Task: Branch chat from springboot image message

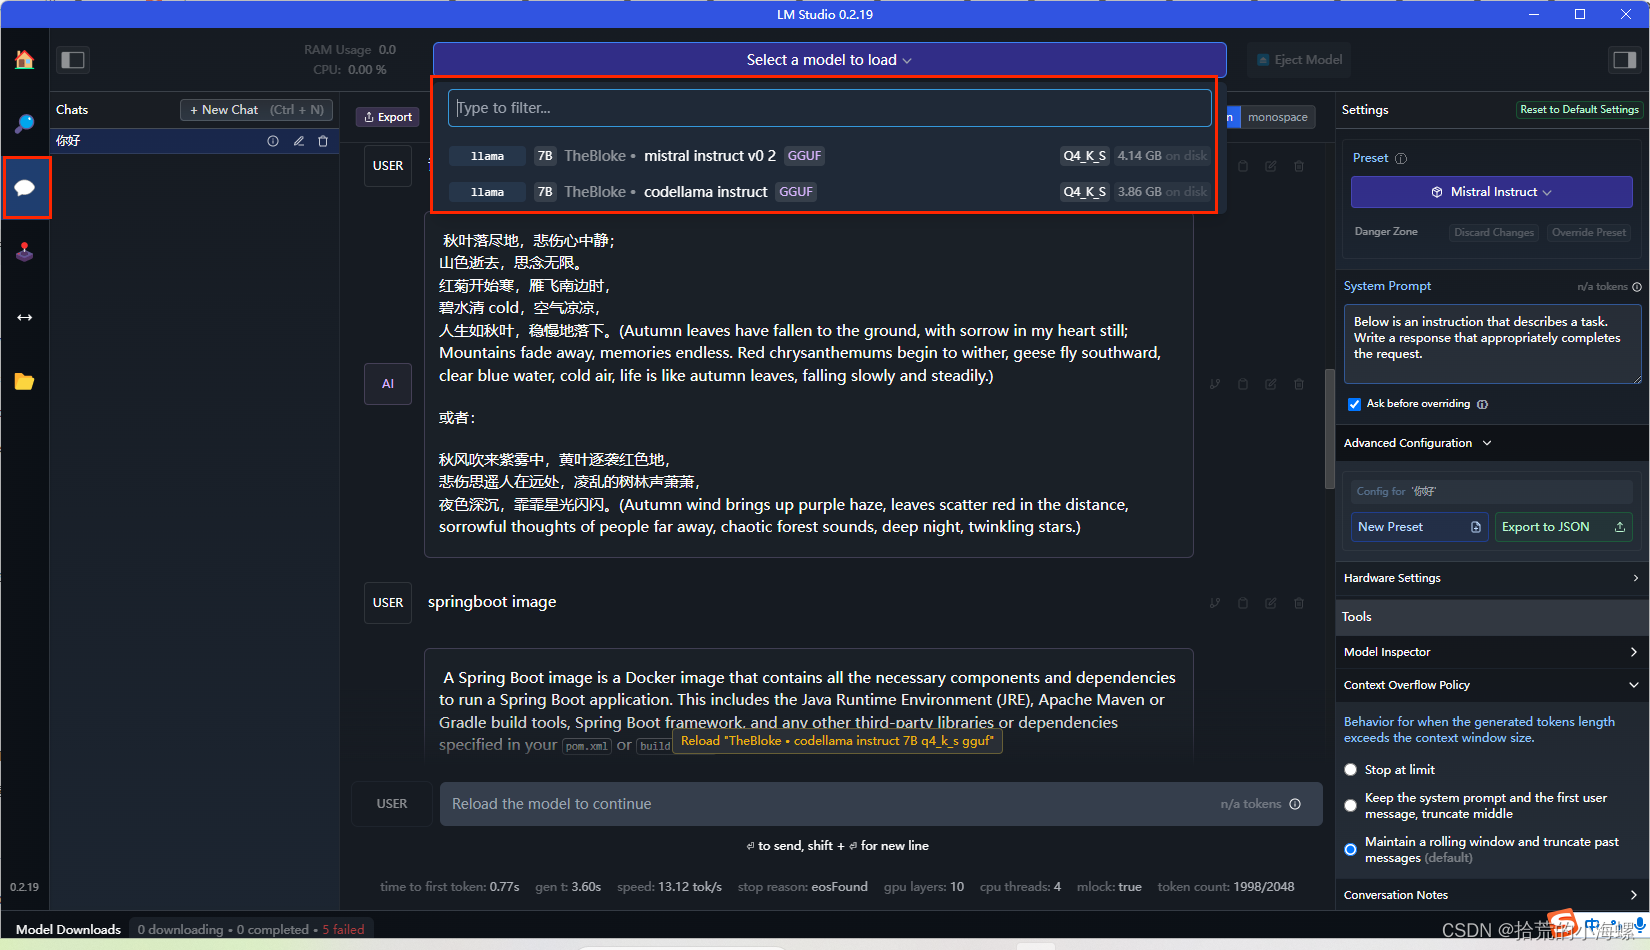Action: 1215,603
